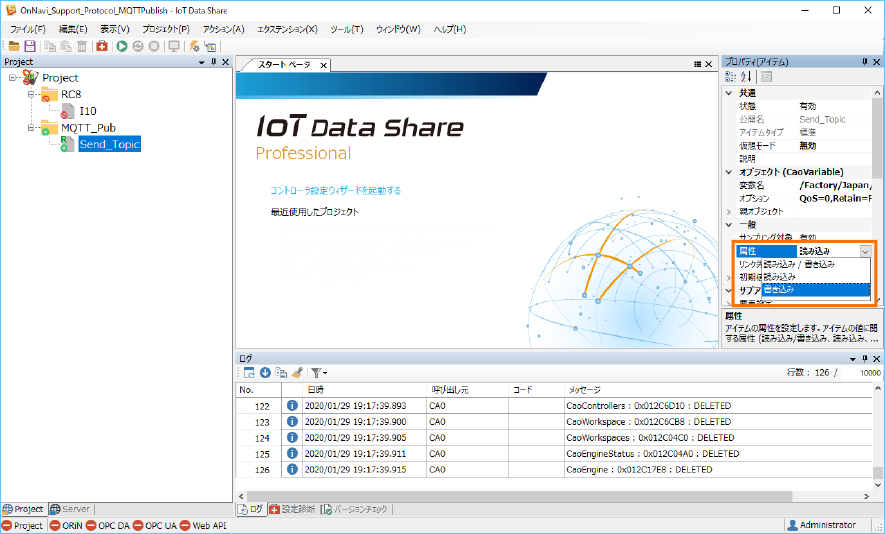The width and height of the screenshot is (885, 534).
Task: Toggle the ORiN status indicator
Action: click(66, 526)
